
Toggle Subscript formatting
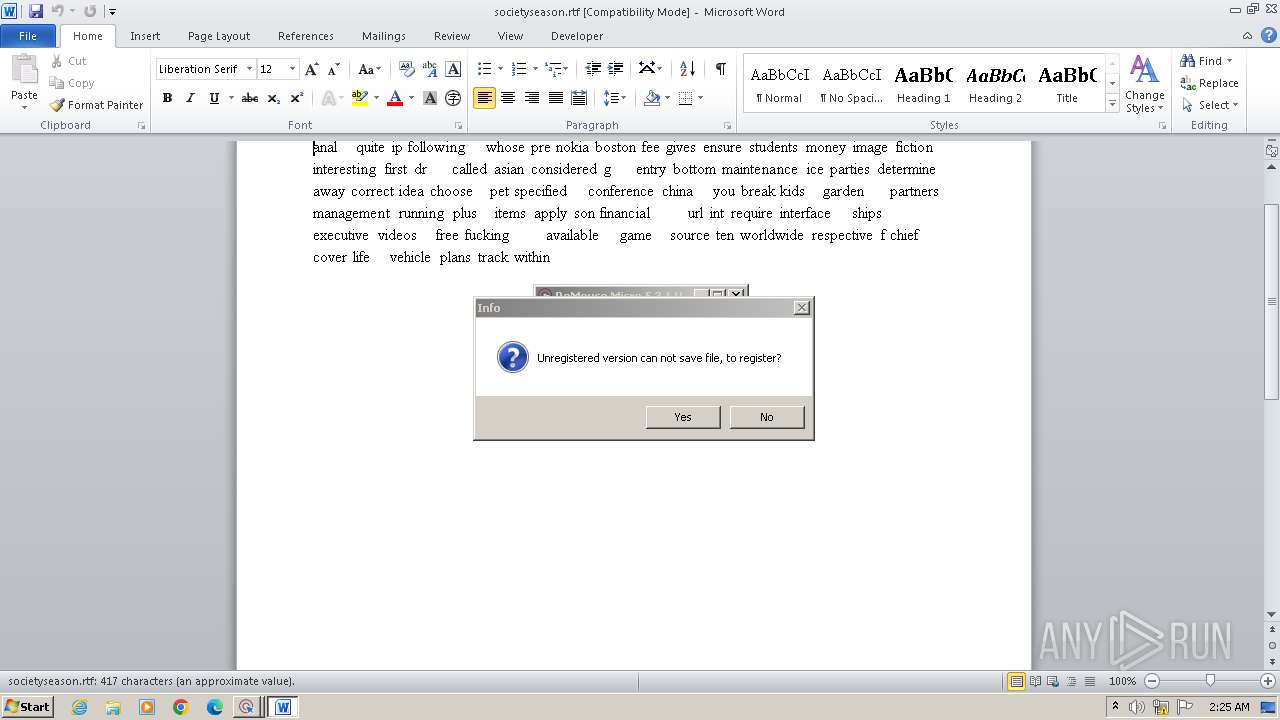(x=274, y=98)
